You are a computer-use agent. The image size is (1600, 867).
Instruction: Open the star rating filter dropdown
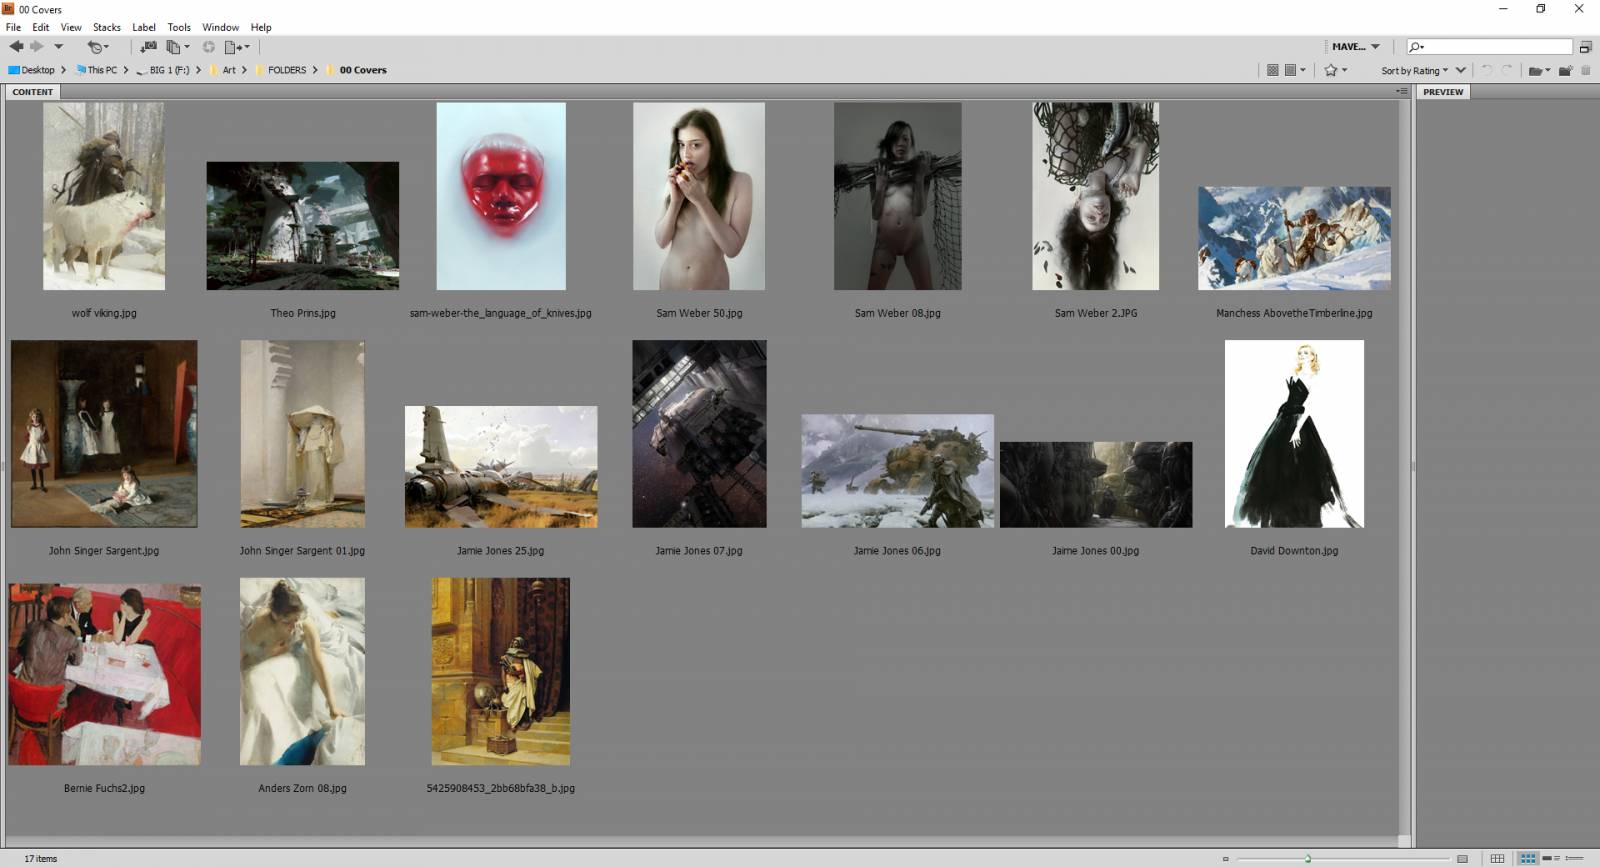1336,70
